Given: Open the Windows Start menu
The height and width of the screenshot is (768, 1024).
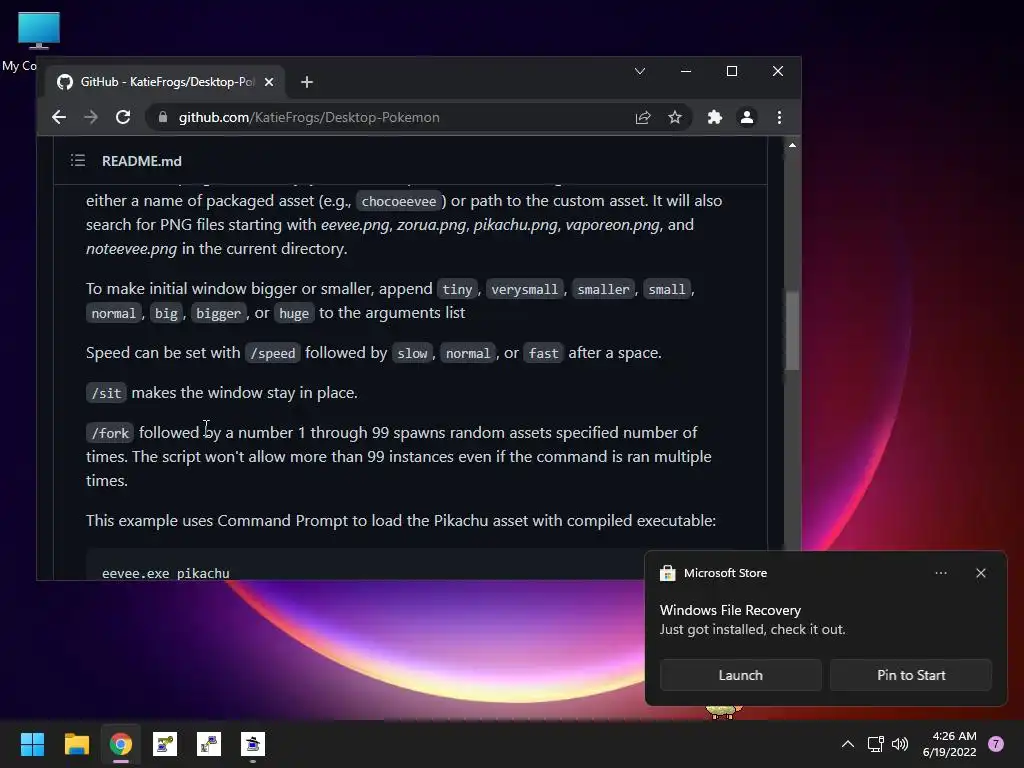Looking at the screenshot, I should 32,744.
